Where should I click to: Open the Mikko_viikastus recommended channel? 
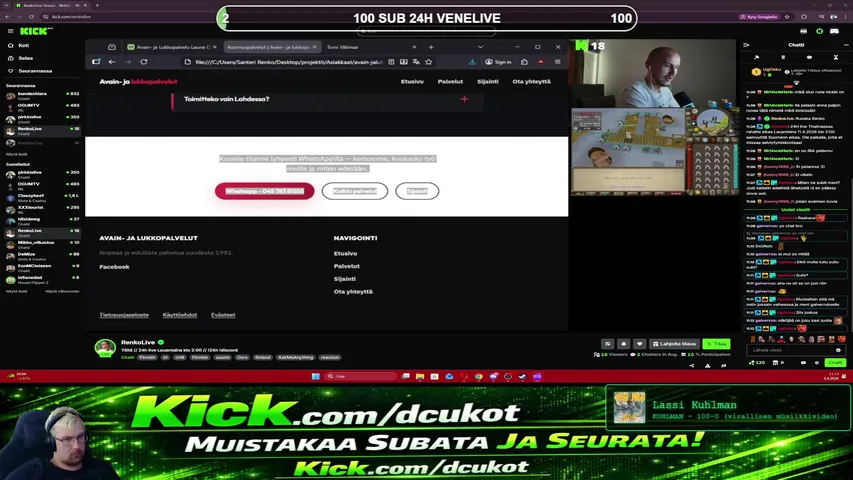point(42,244)
